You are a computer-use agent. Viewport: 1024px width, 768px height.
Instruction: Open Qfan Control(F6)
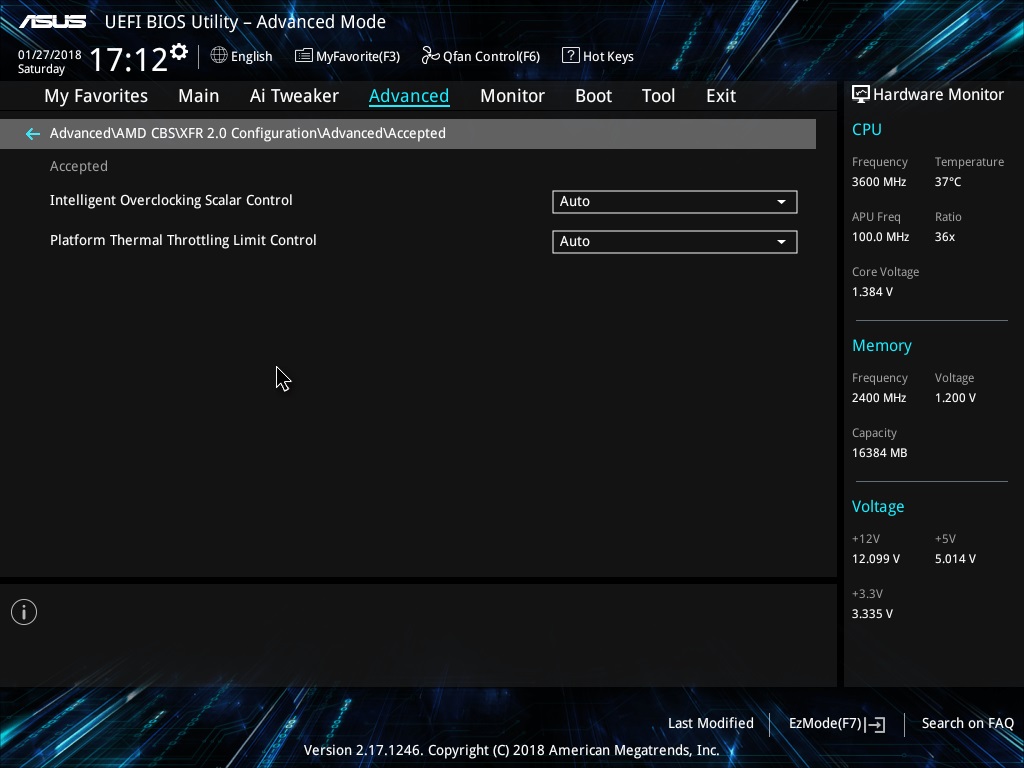click(481, 56)
